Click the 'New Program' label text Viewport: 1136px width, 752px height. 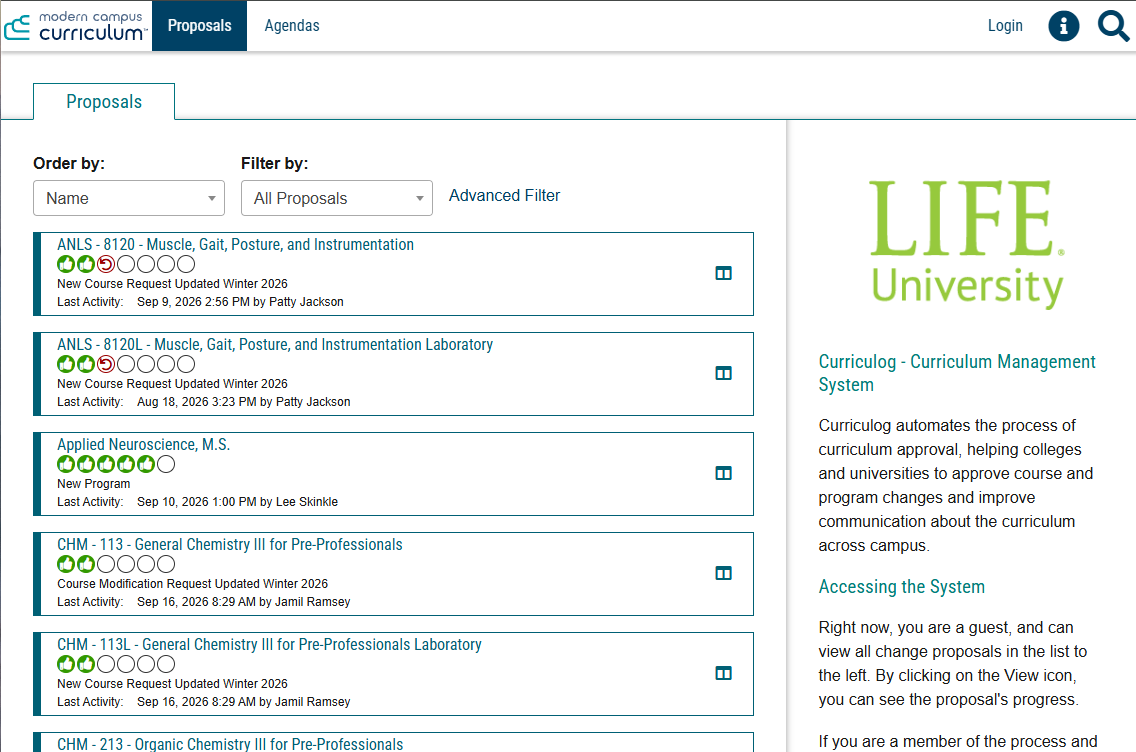(x=93, y=484)
